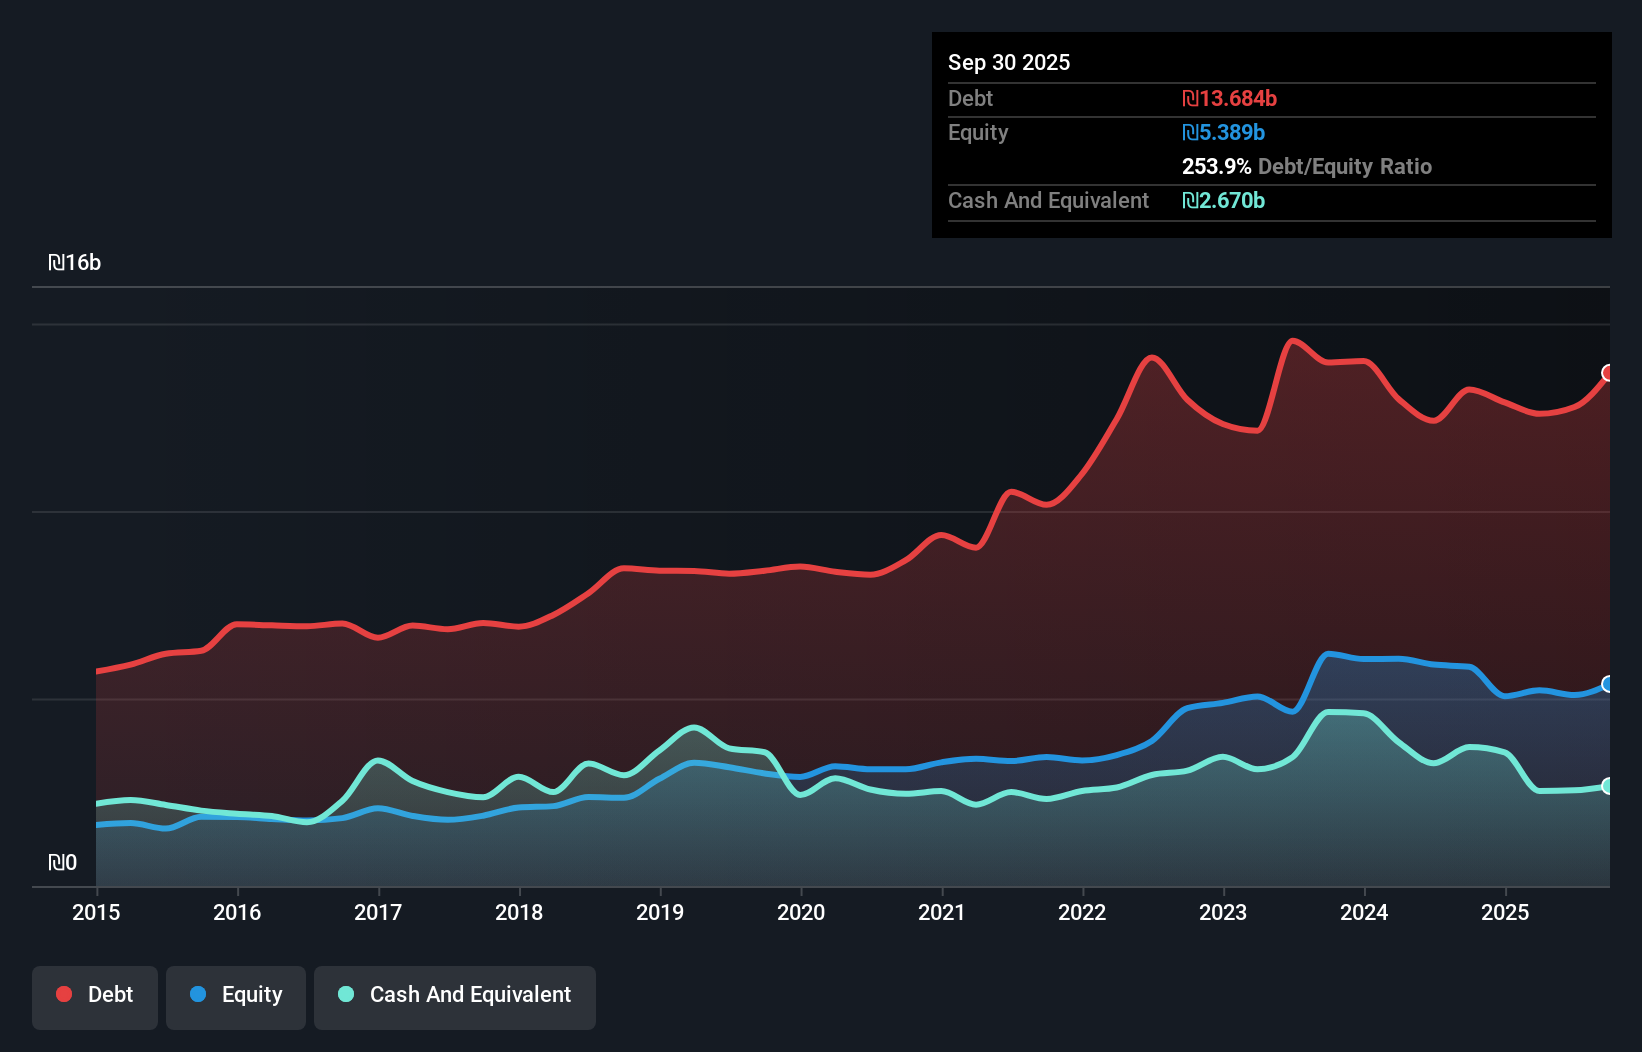
Task: Click the ₪0 y-axis label
Action: click(x=63, y=862)
